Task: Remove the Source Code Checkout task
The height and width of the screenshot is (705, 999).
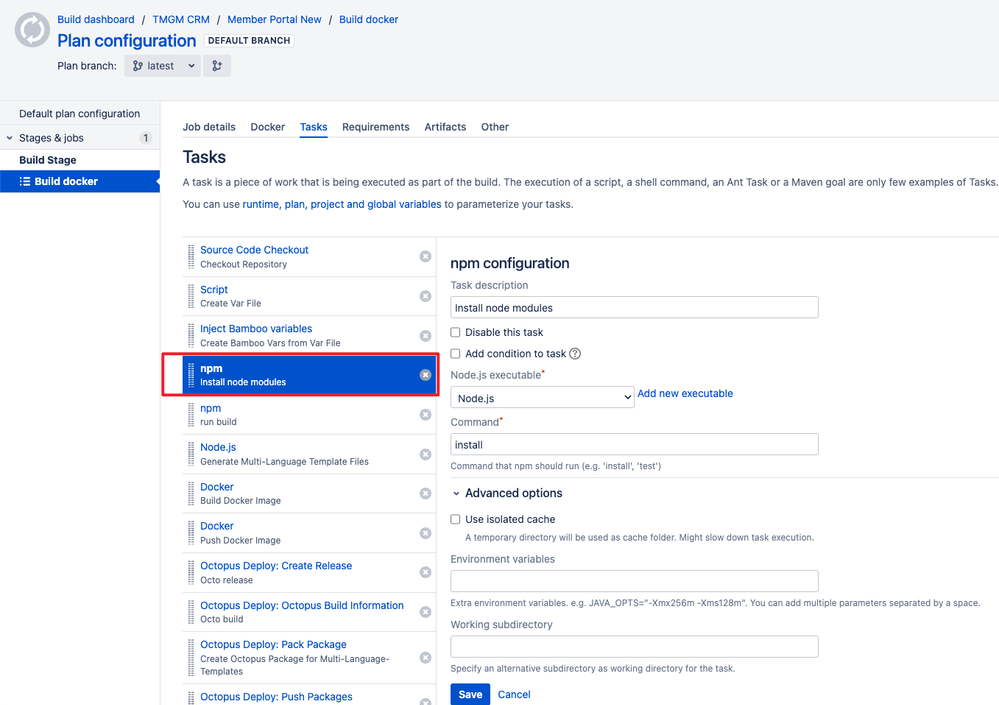Action: pyautogui.click(x=426, y=257)
